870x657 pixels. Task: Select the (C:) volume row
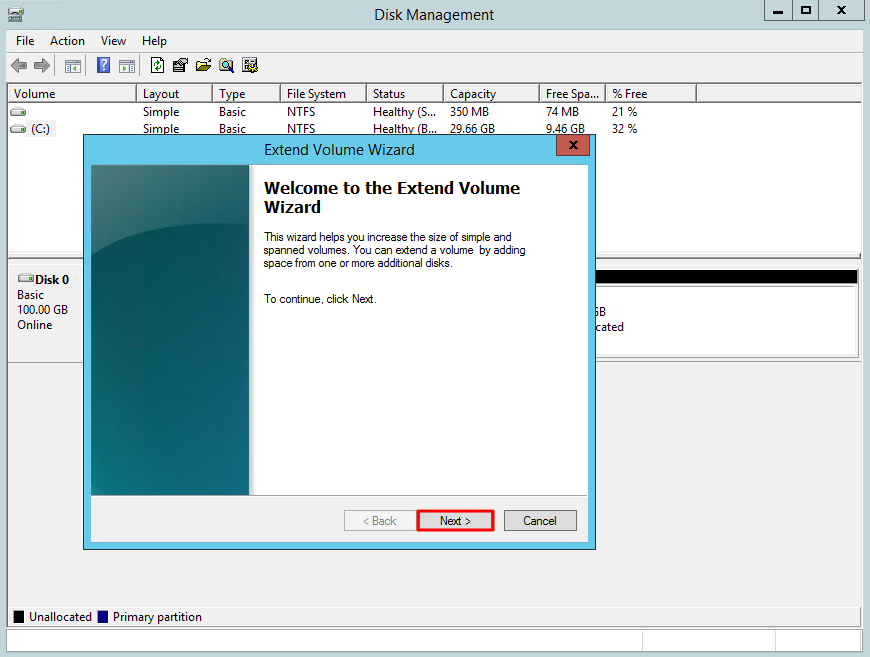40,129
